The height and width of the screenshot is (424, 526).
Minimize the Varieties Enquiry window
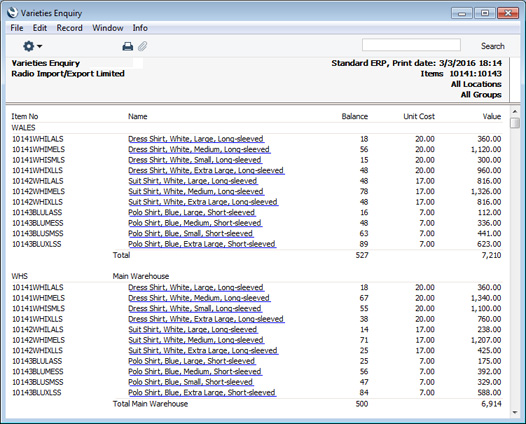[462, 13]
